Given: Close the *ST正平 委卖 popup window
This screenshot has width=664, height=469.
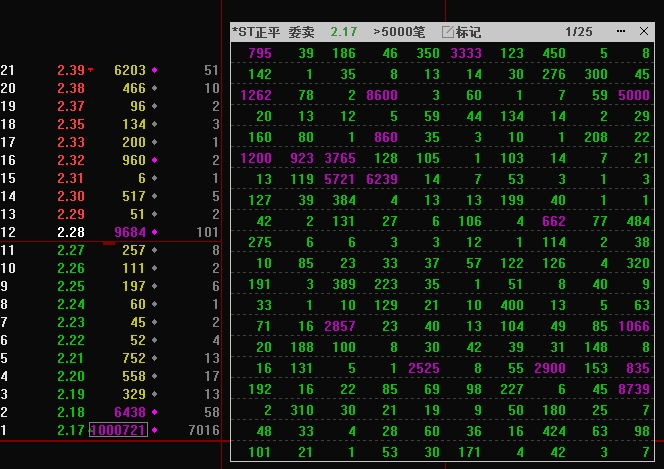Looking at the screenshot, I should (x=644, y=31).
